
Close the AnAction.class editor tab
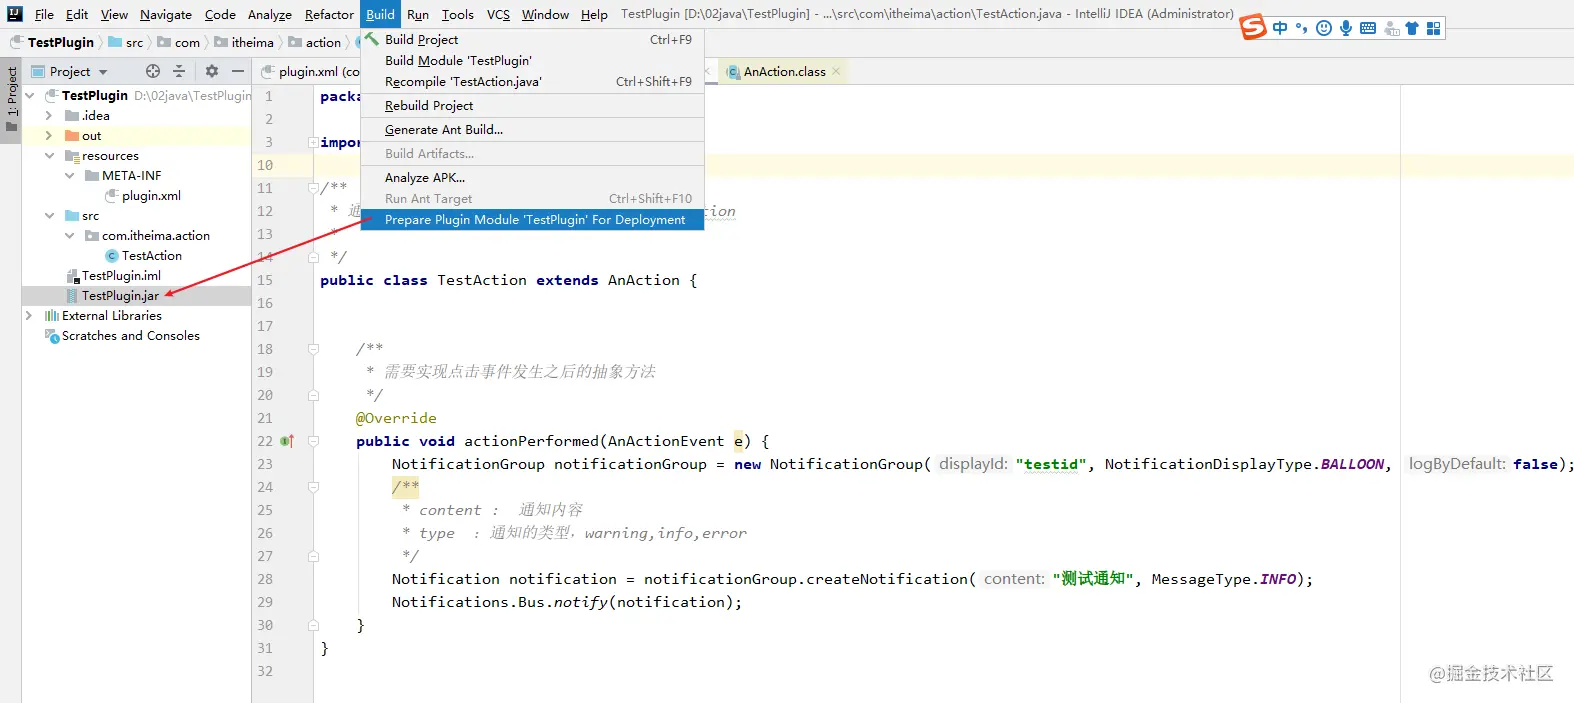(x=836, y=71)
